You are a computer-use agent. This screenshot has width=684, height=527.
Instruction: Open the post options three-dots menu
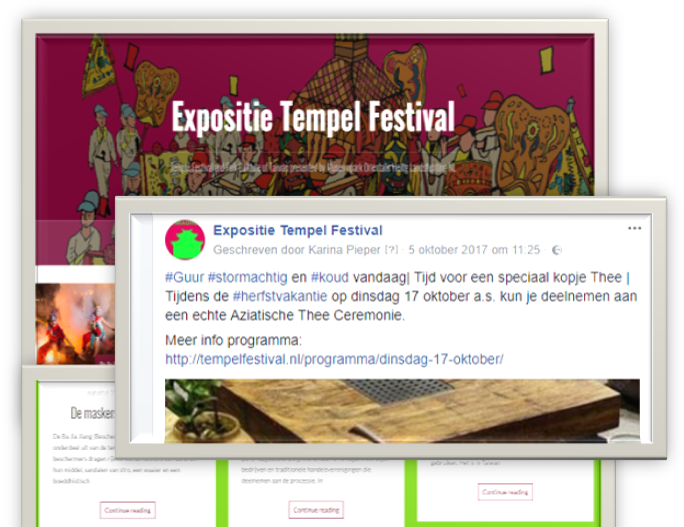tap(634, 229)
